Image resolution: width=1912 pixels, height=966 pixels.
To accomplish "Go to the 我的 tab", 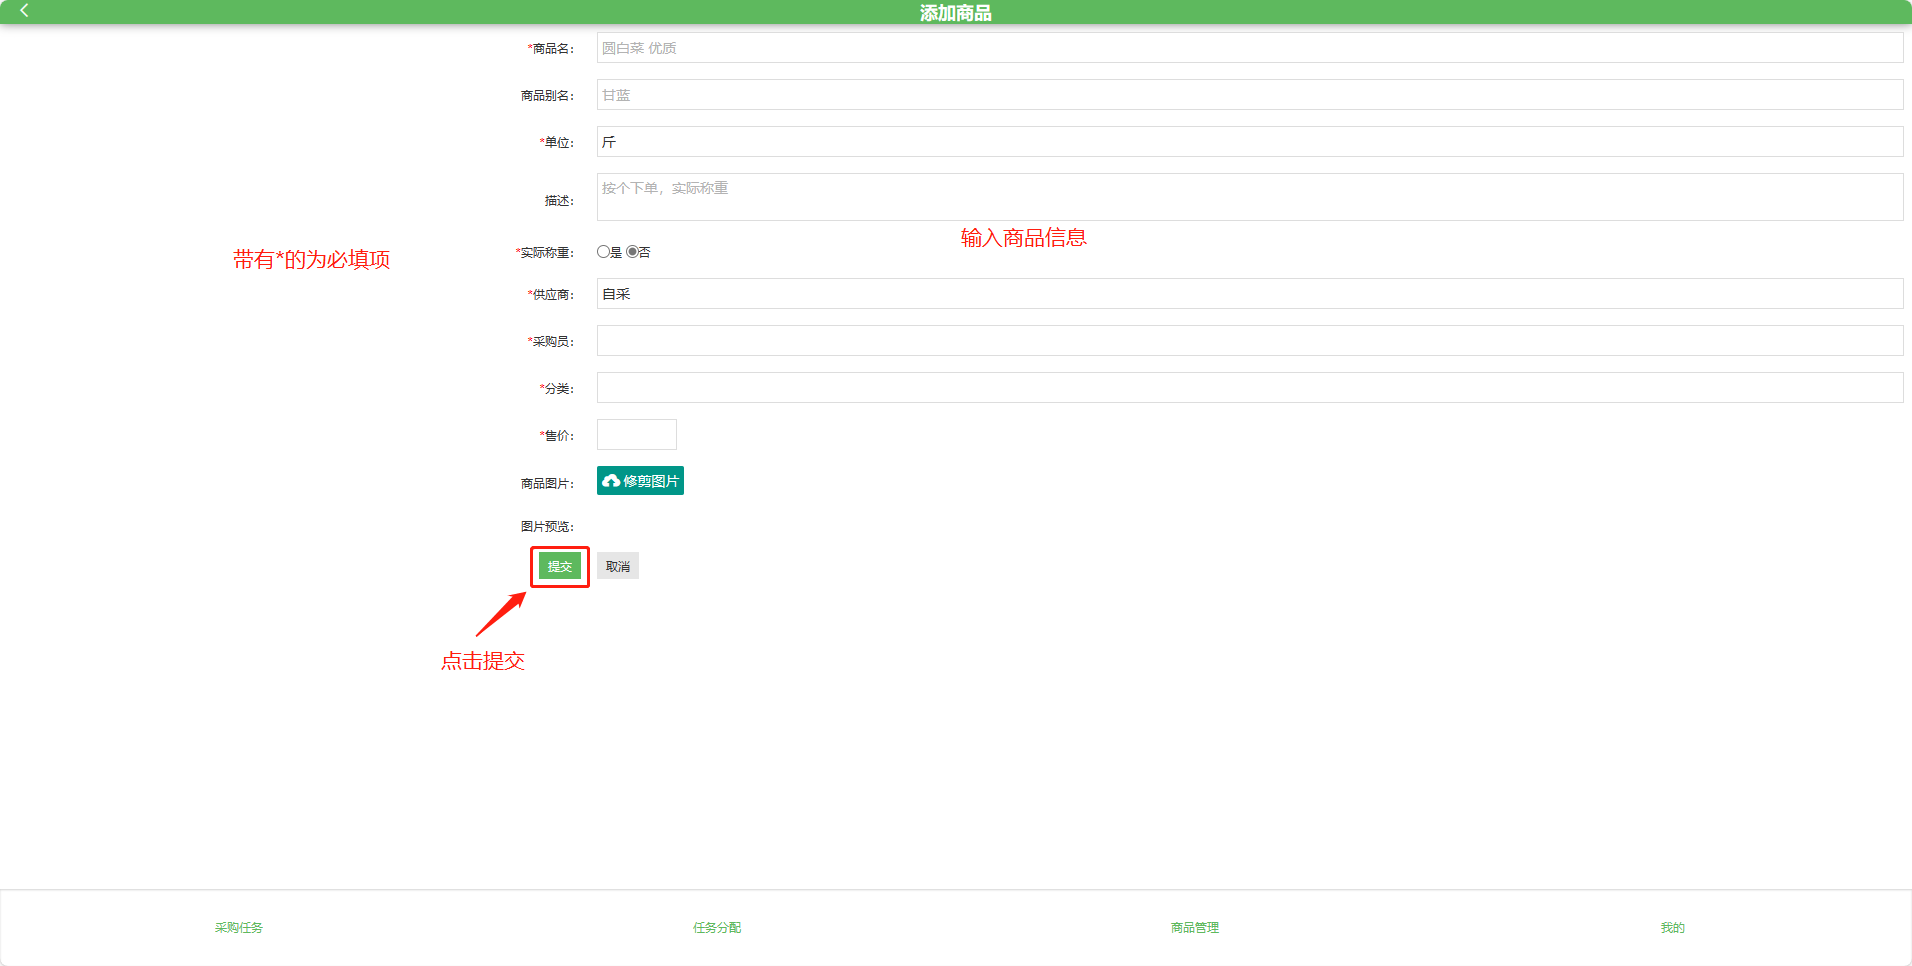I will pos(1673,928).
